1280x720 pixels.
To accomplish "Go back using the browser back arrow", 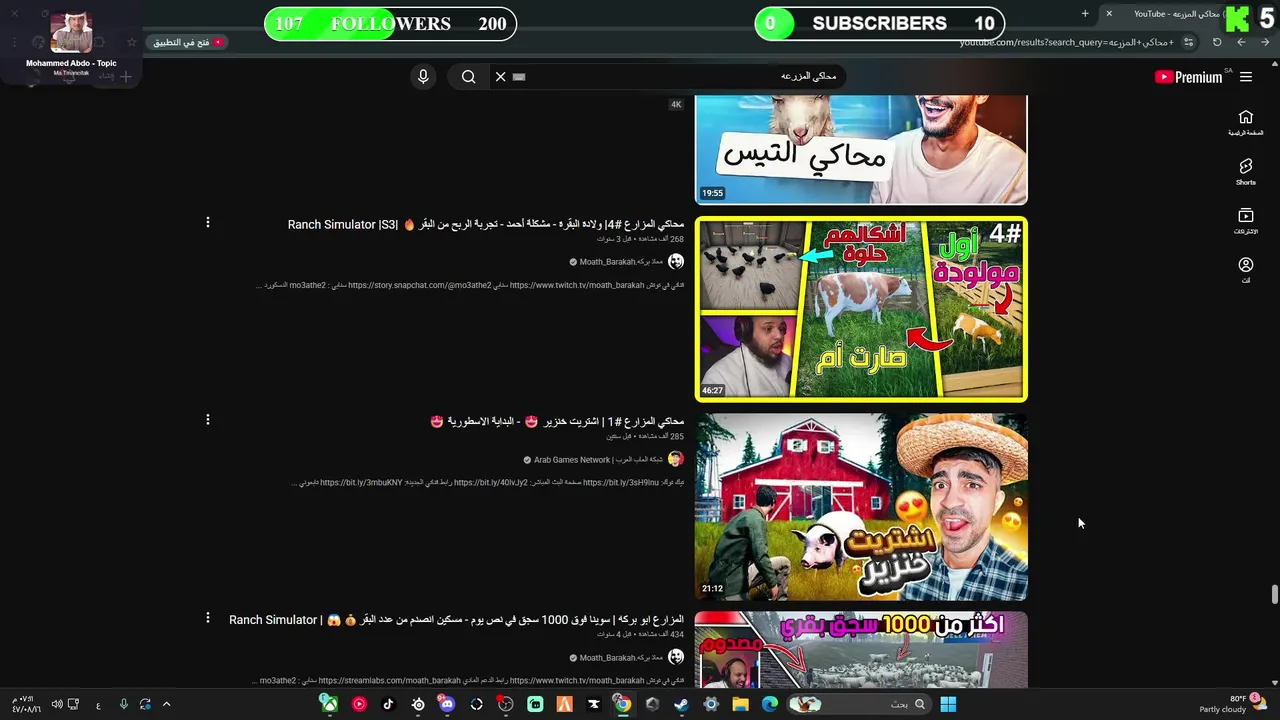I will [1265, 42].
